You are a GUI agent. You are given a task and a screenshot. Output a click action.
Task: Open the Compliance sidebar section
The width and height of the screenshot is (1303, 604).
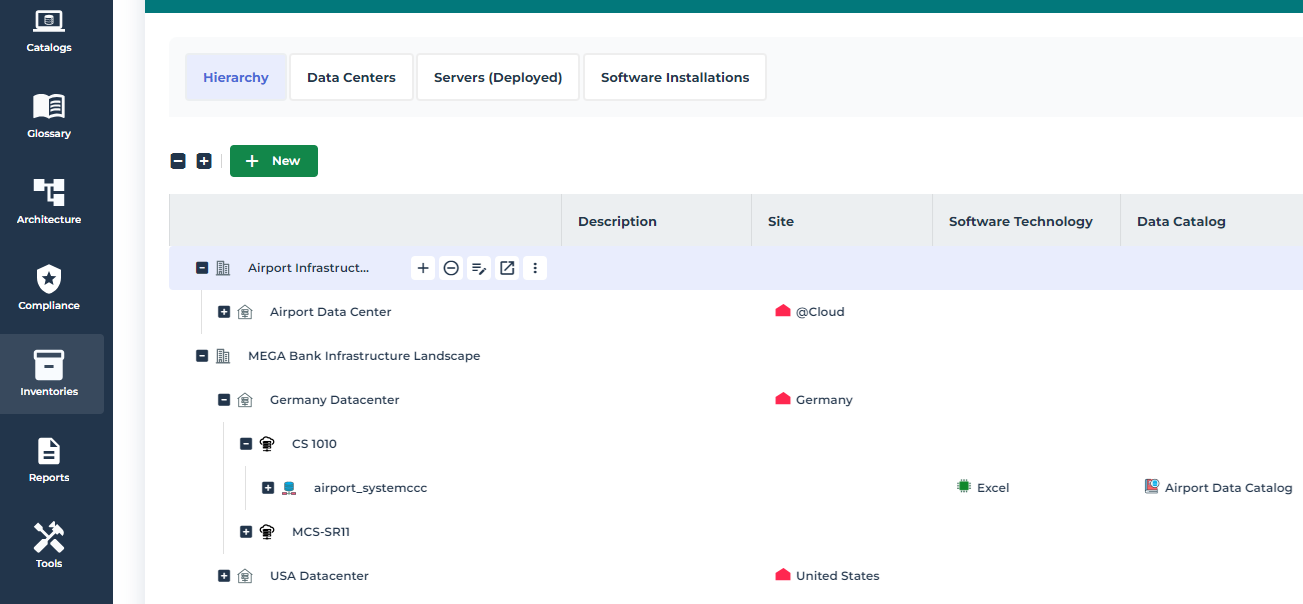click(49, 288)
